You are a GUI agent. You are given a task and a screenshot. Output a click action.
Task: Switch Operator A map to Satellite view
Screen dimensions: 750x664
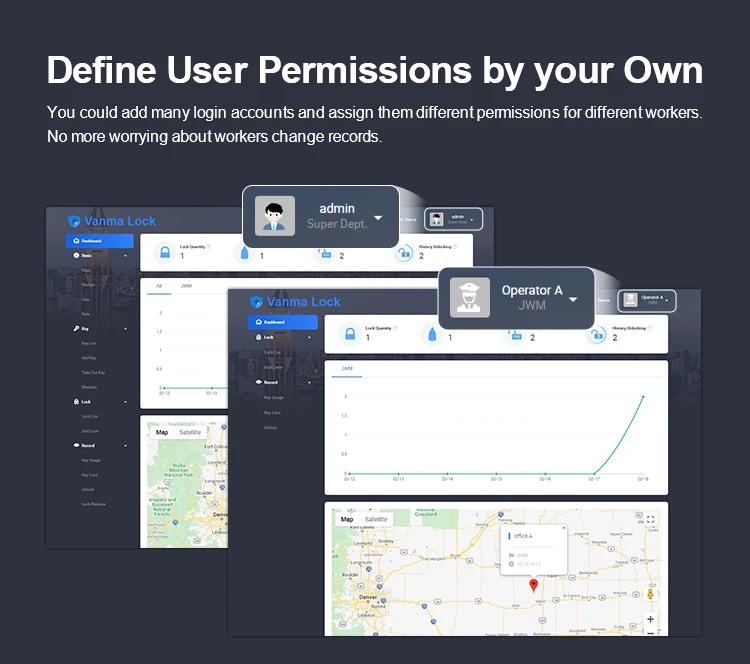pyautogui.click(x=376, y=519)
